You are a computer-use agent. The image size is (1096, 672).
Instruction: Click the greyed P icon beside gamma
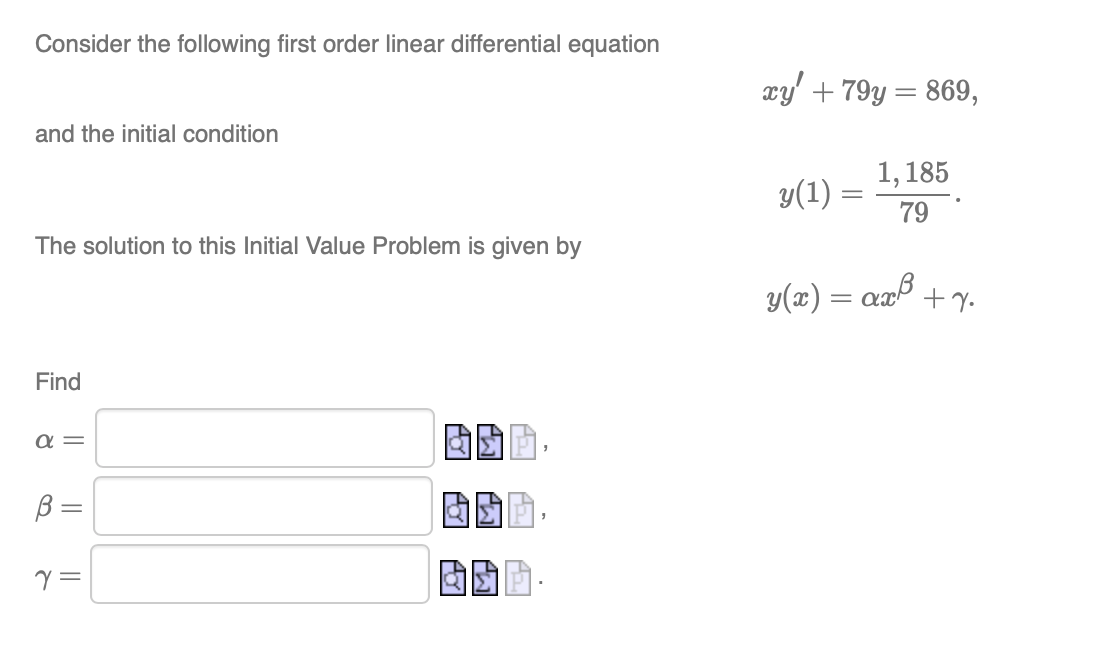point(517,578)
